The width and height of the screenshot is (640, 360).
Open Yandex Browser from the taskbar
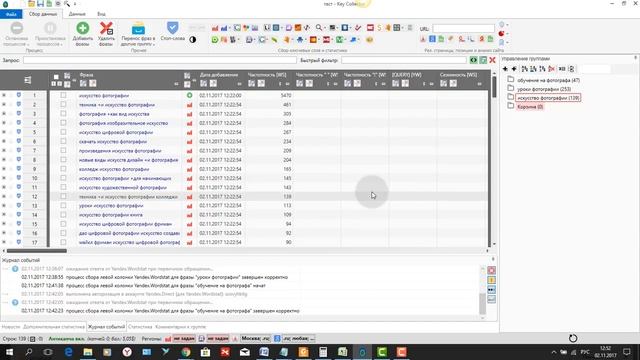[127, 352]
